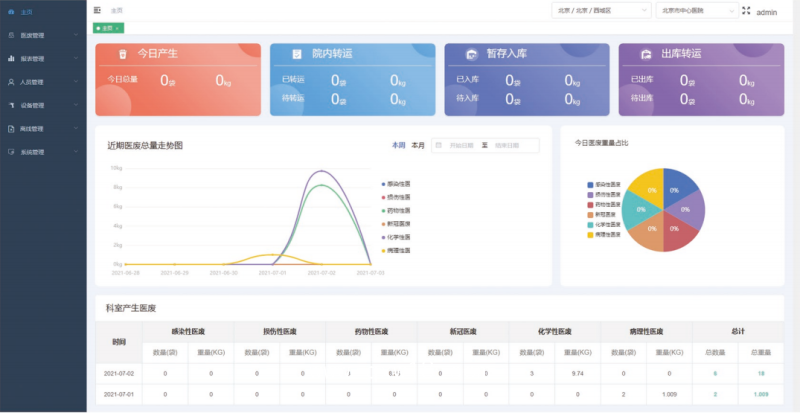Click the home icon beside 主页 in sidebar
800x413 pixels.
point(10,12)
